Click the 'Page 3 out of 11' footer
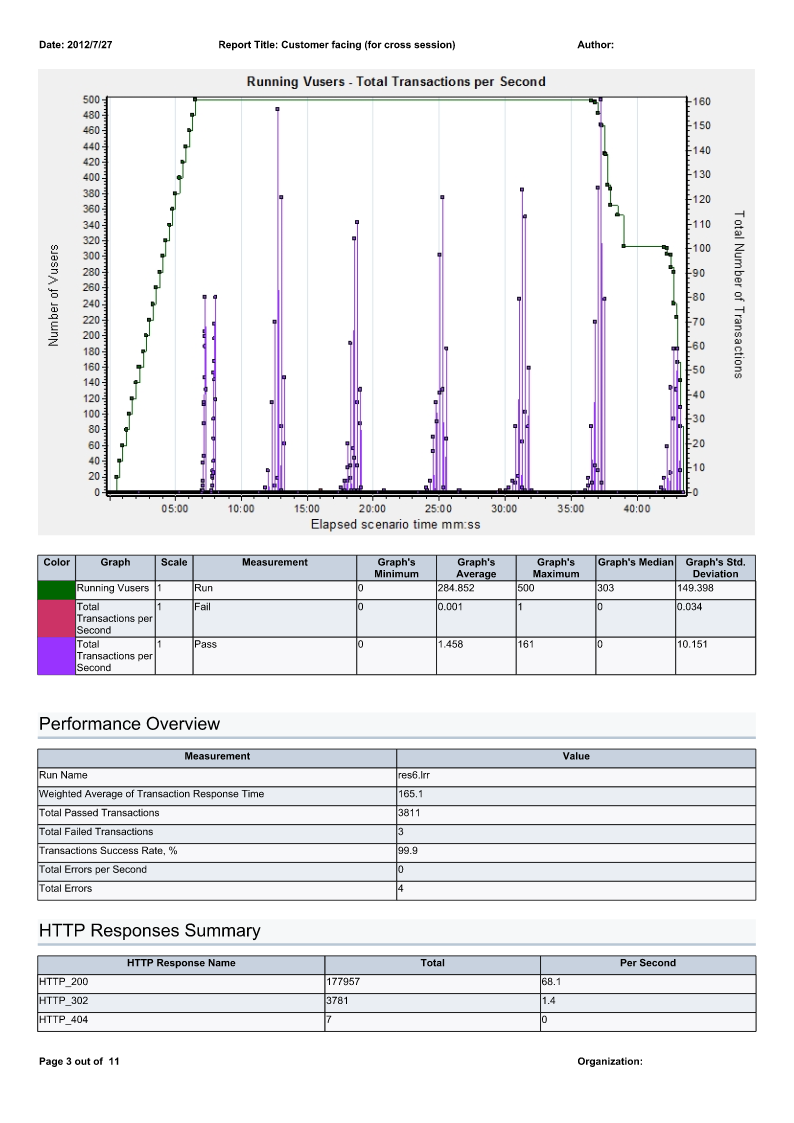The height and width of the screenshot is (1123, 794). tap(79, 1061)
